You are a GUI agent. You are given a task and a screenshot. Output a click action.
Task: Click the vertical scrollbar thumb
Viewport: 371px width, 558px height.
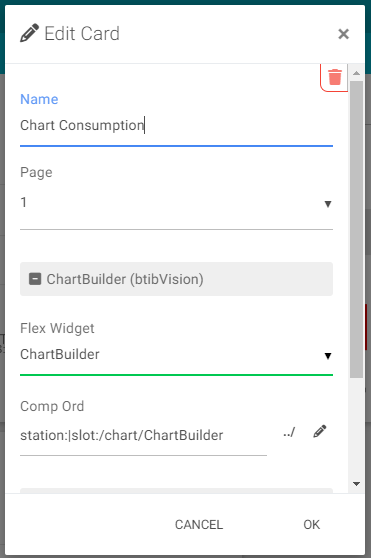[x=356, y=229]
